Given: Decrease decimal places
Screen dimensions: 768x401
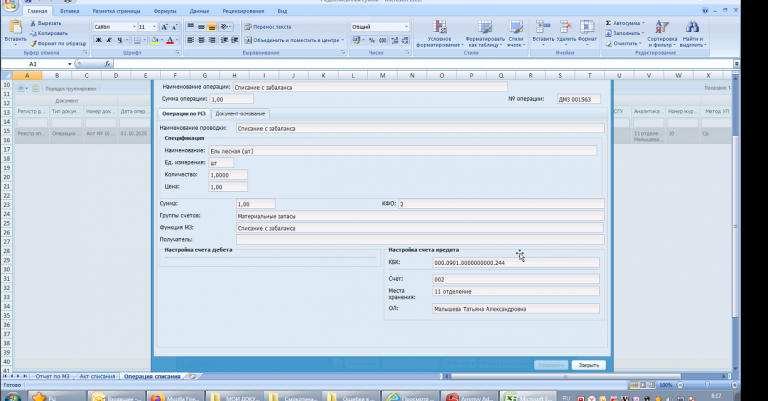Looking at the screenshot, I should [405, 40].
